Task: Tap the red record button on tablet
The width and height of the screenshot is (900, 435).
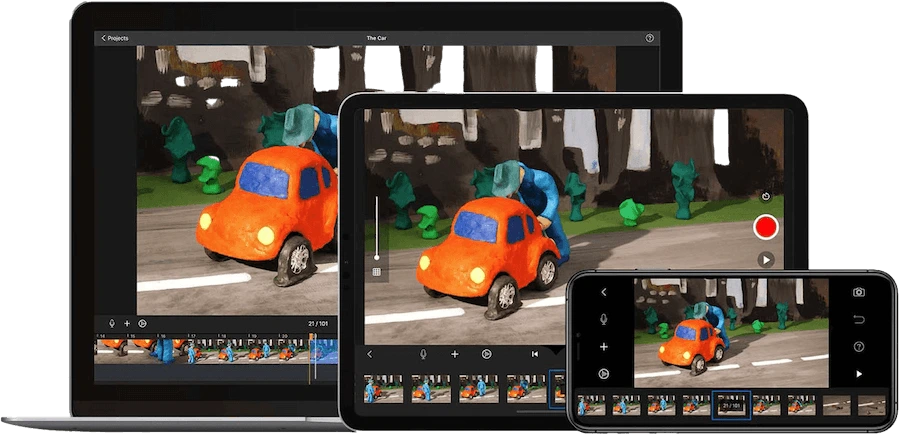Action: pos(765,228)
